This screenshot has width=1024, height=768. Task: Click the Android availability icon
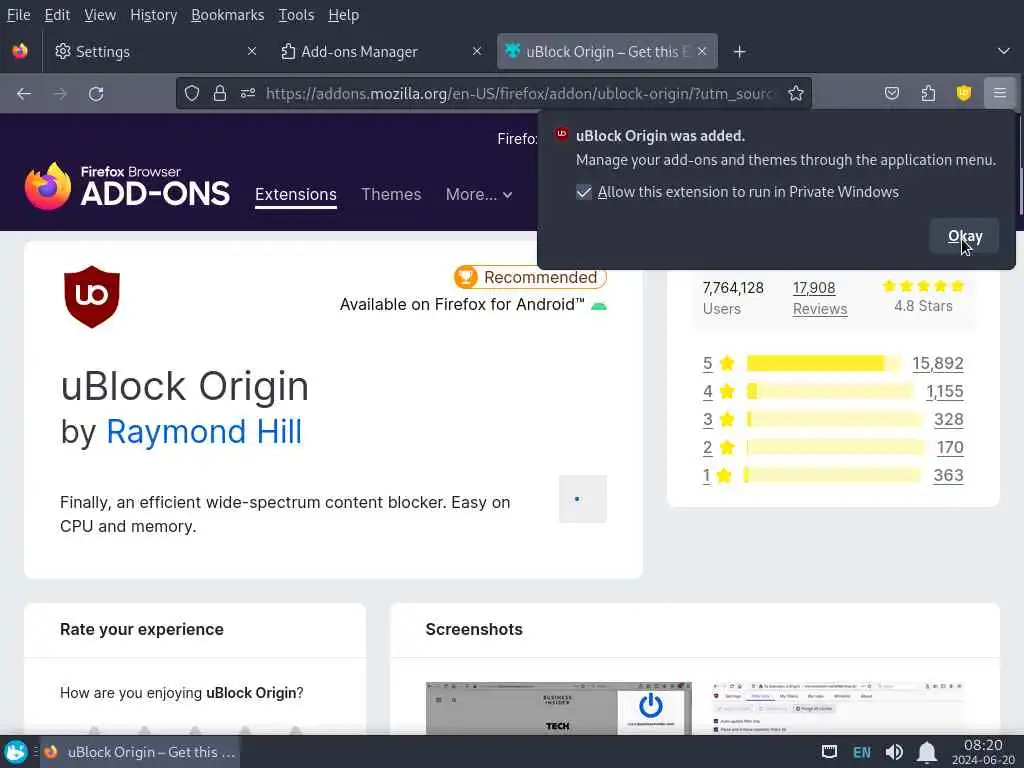(598, 306)
